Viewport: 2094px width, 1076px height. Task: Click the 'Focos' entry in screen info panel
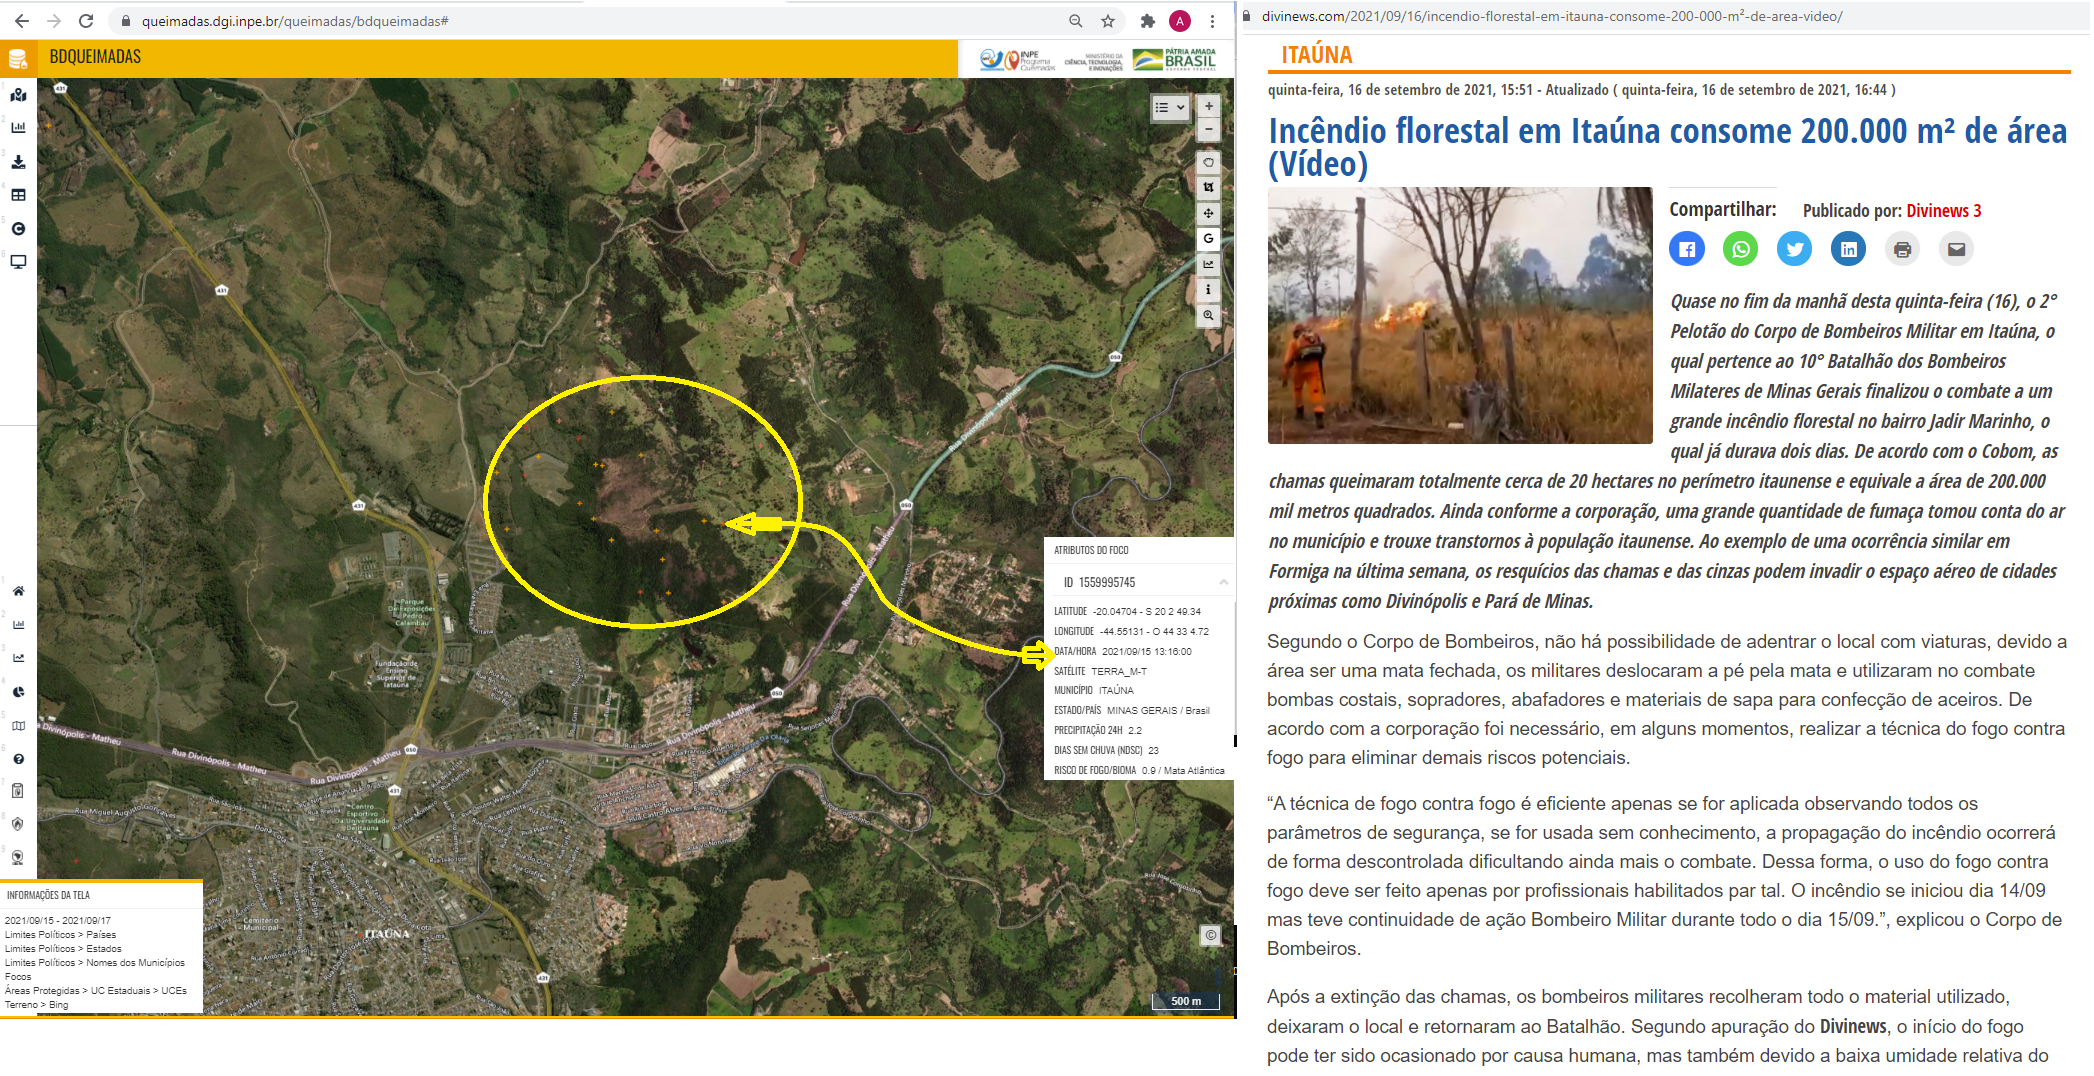point(18,977)
